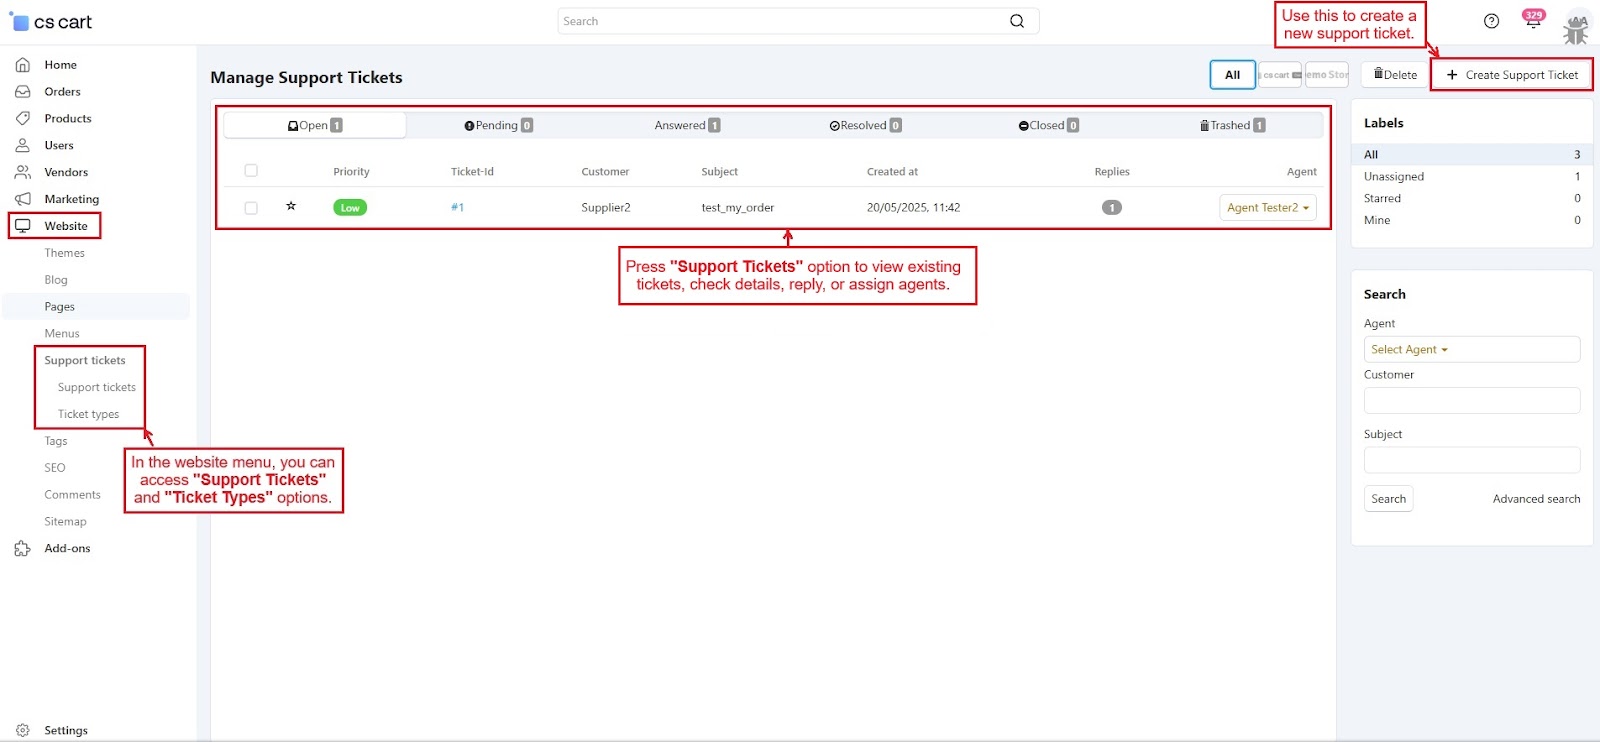Open Orders via its sidebar icon
1600x742 pixels.
(22, 92)
